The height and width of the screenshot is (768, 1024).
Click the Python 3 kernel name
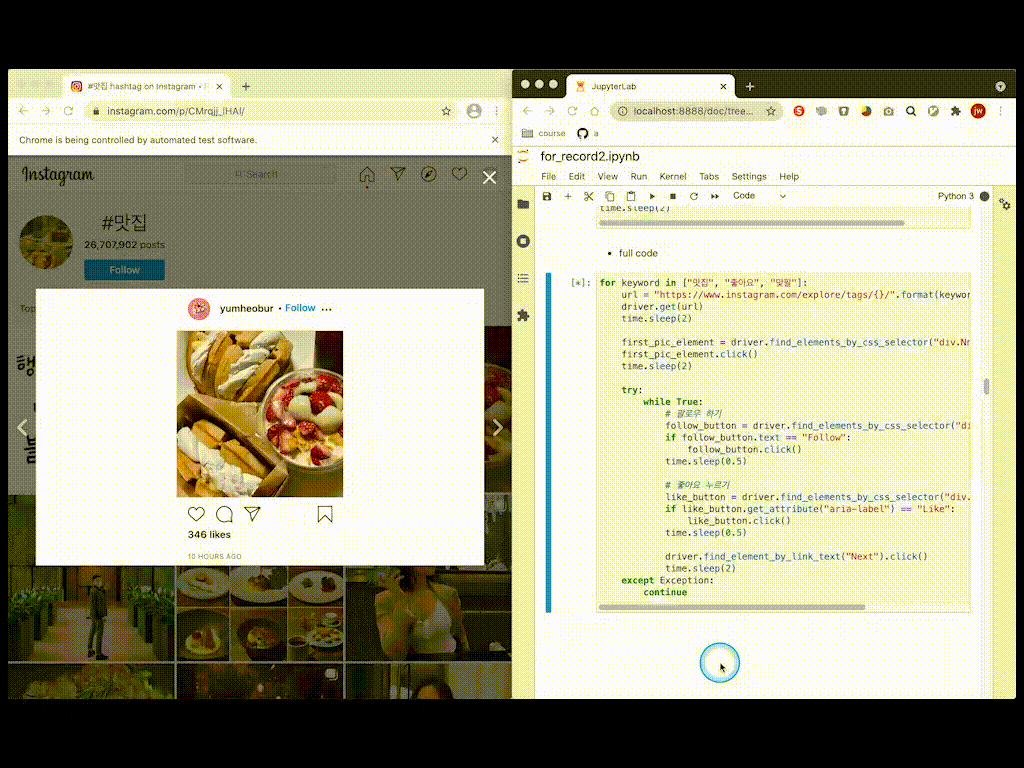[x=955, y=196]
